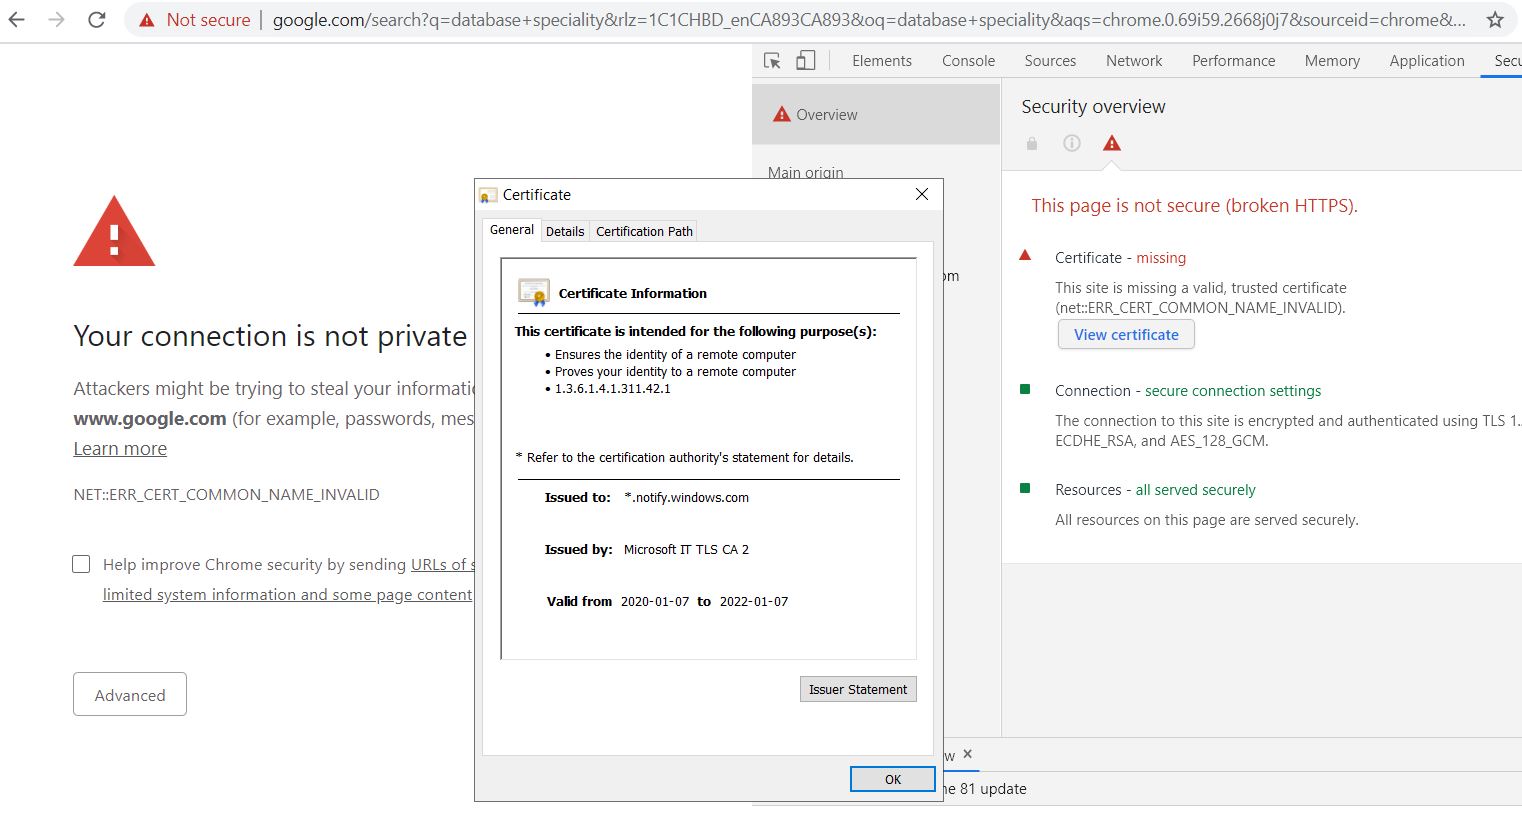Select the General tab in Certificate dialog

click(512, 230)
